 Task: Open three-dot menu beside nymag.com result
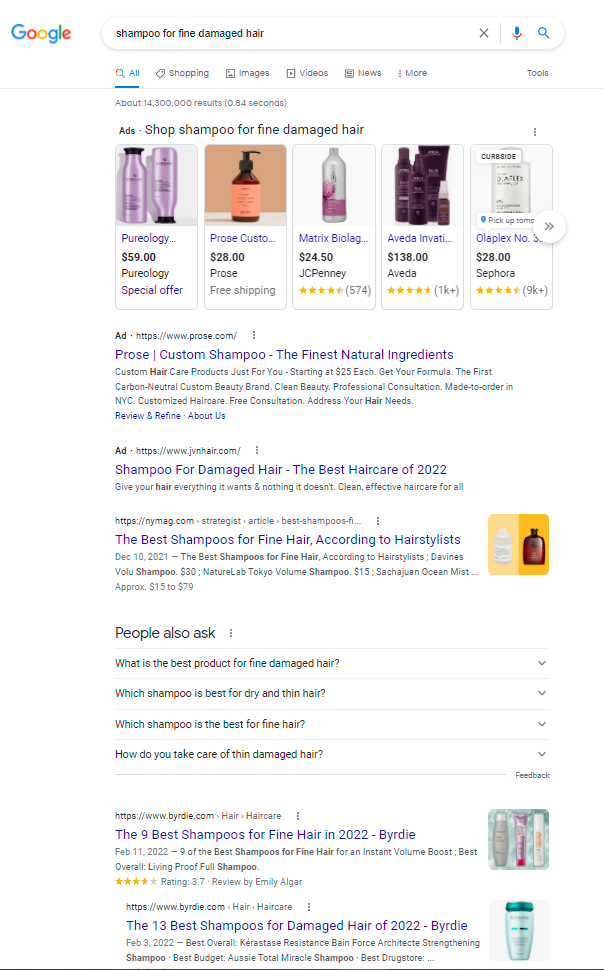click(x=378, y=521)
